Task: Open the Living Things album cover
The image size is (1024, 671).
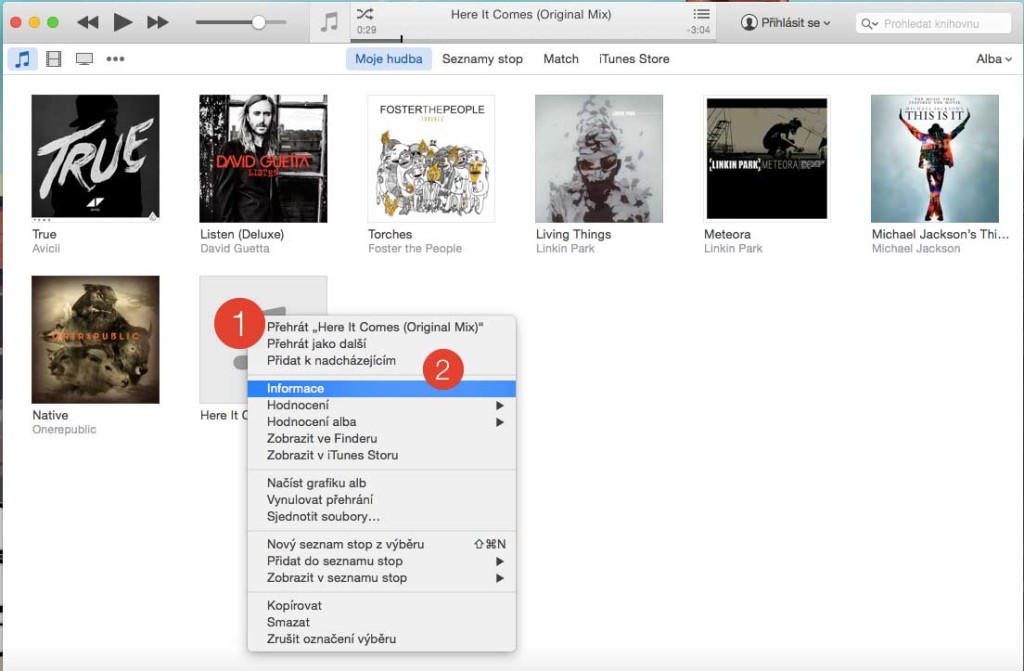Action: coord(599,158)
